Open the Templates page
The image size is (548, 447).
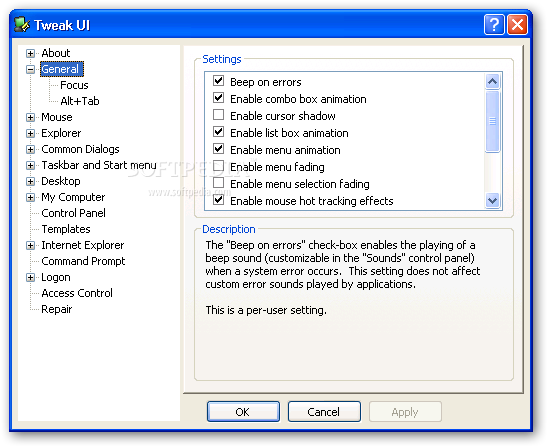point(66,229)
